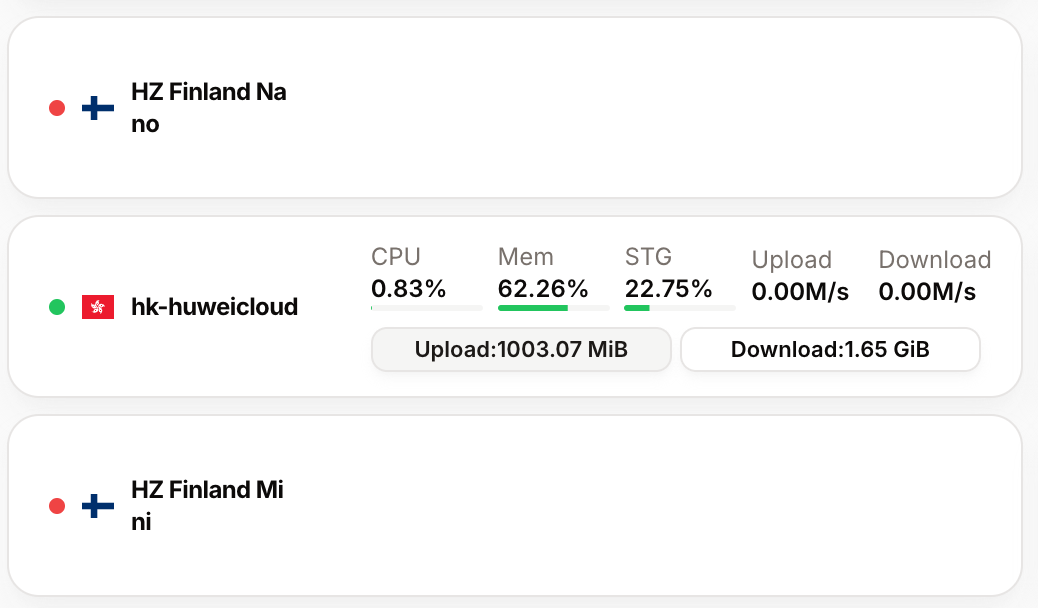This screenshot has width=1038, height=608.
Task: Open the HZ Finland Mini server name
Action: (x=207, y=505)
